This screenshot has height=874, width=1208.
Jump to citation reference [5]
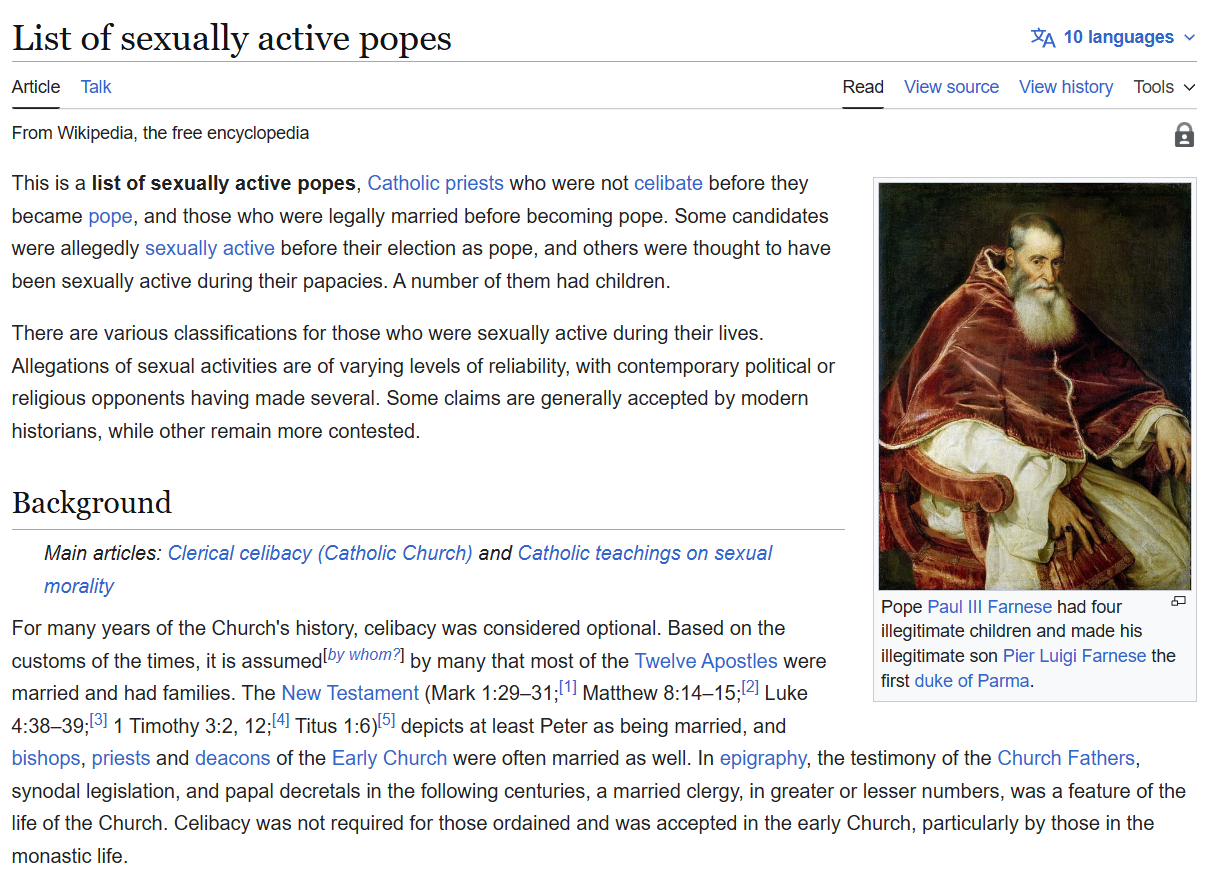coord(387,720)
